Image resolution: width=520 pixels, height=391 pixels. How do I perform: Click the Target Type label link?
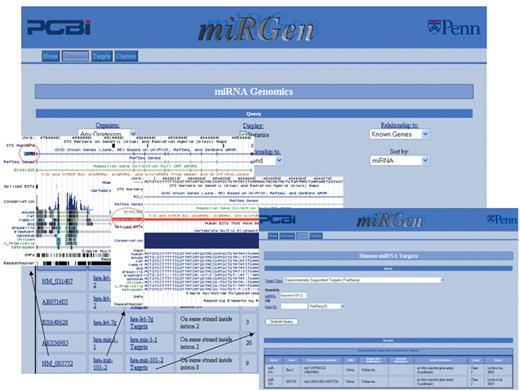pyautogui.click(x=274, y=281)
